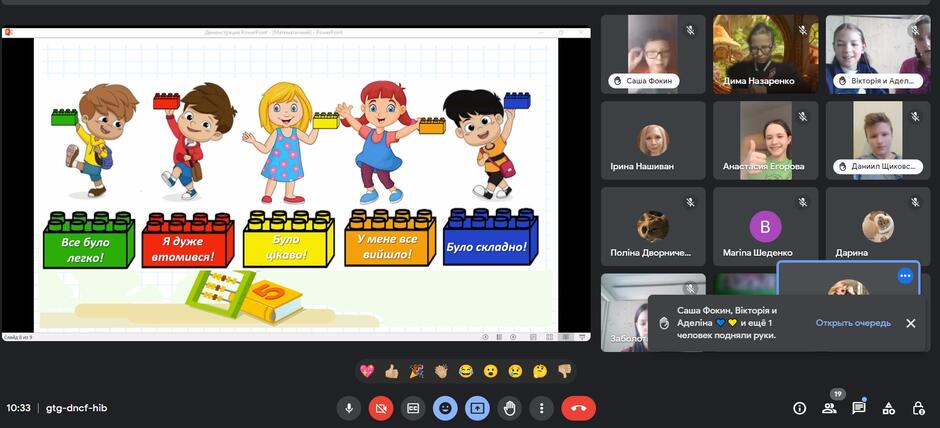The image size is (940, 428).
Task: Click the B avatar of Магіпа Шеденко
Action: [x=766, y=227]
